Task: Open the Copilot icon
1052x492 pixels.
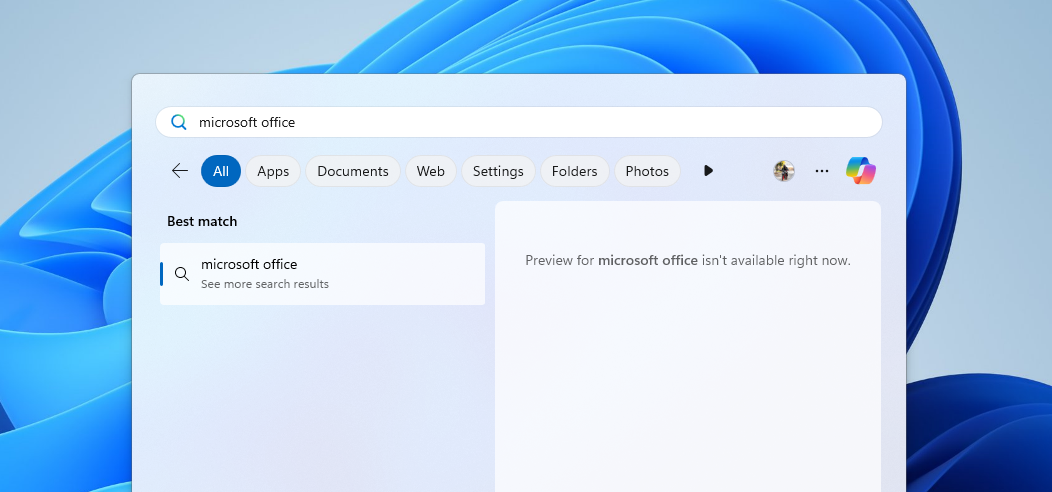Action: 860,171
